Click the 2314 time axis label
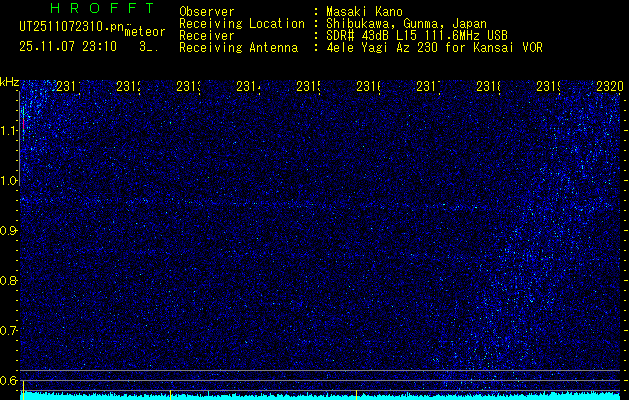629x400 pixels. point(248,87)
